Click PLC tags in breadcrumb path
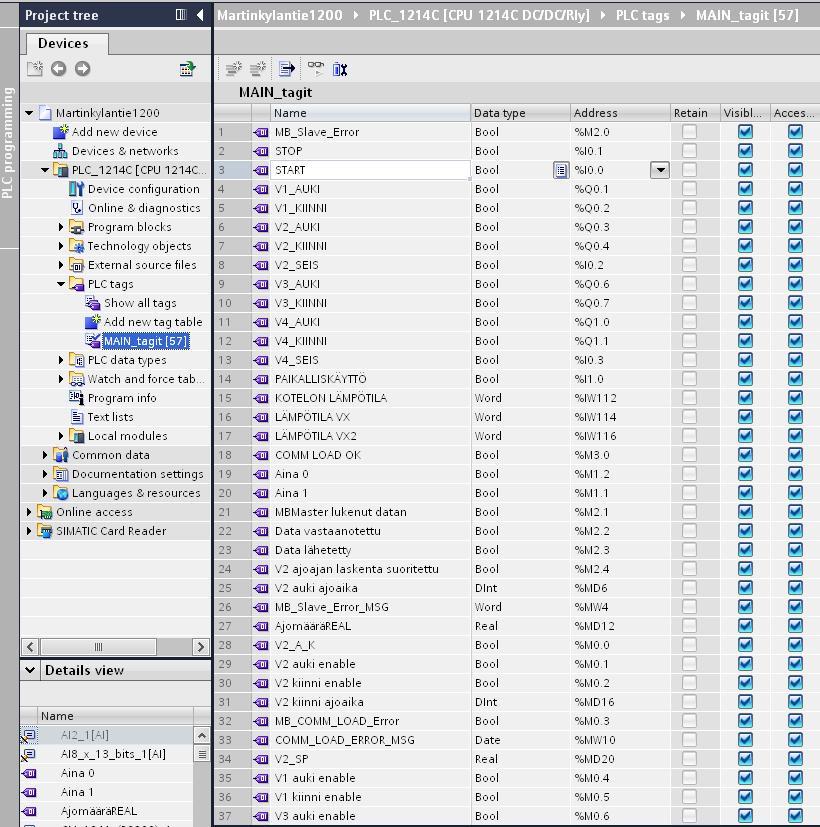 [x=642, y=15]
